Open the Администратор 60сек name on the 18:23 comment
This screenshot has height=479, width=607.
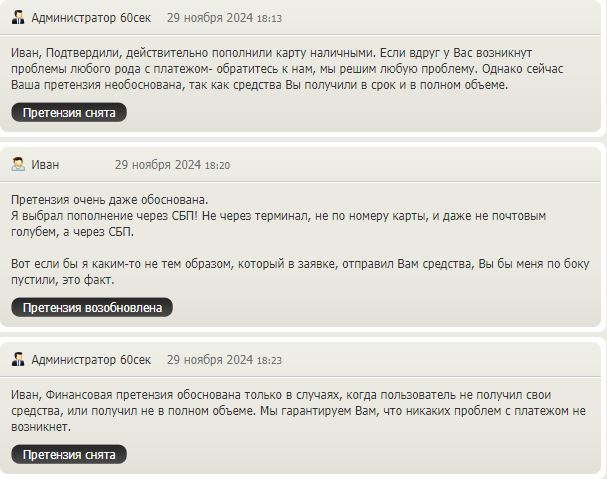91,360
